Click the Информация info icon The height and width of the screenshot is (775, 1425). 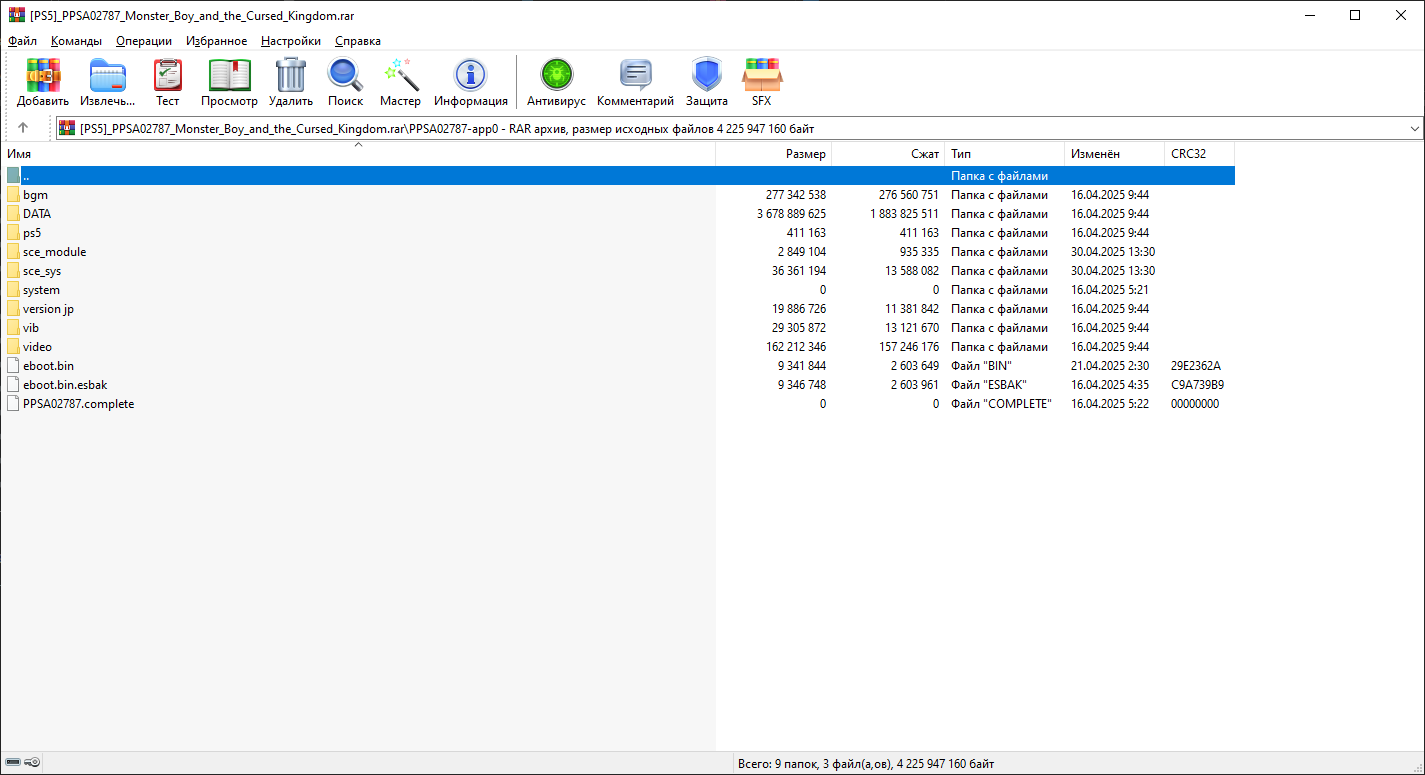[470, 82]
